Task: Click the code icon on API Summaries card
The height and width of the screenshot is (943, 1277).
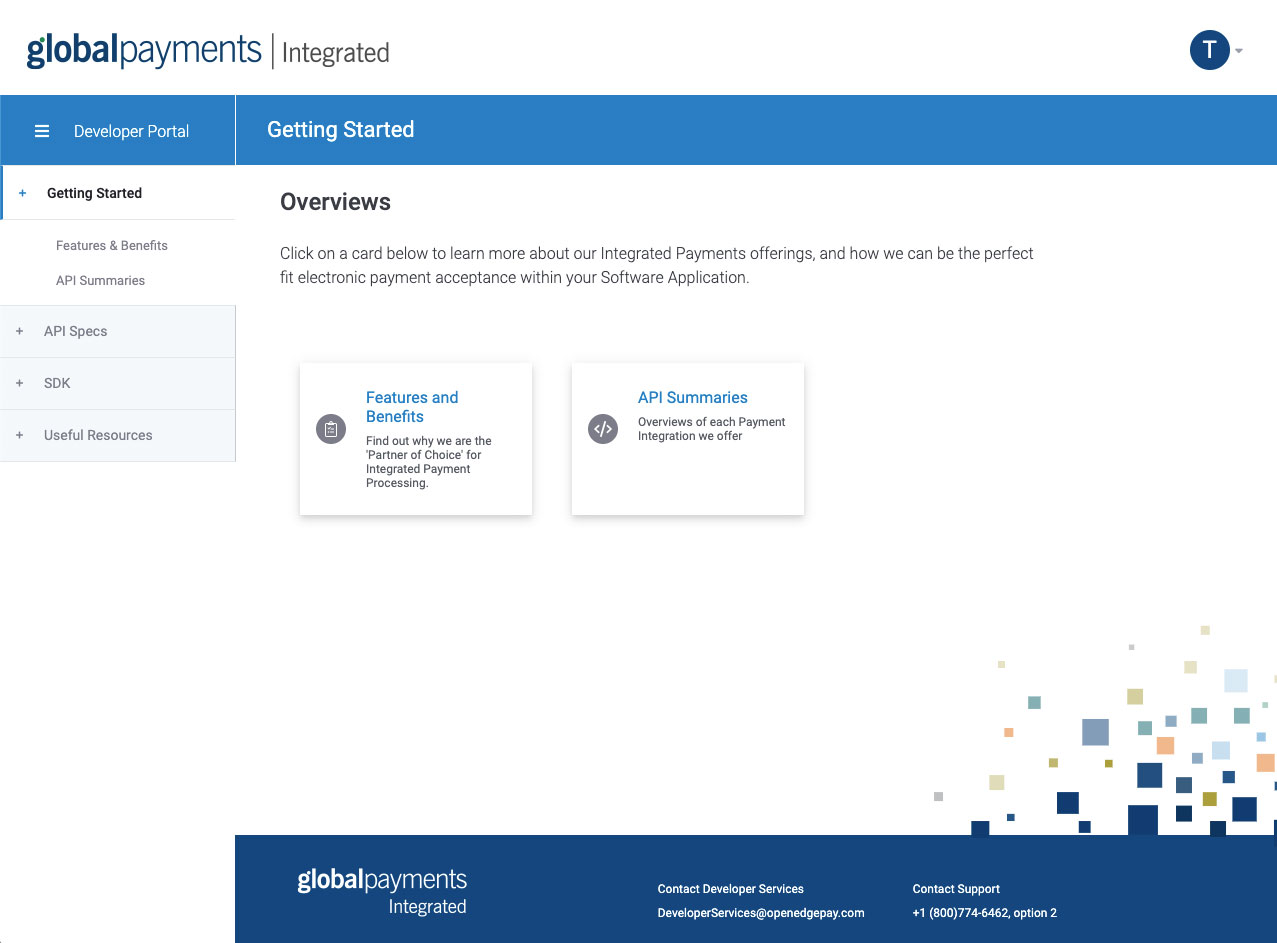Action: [602, 429]
